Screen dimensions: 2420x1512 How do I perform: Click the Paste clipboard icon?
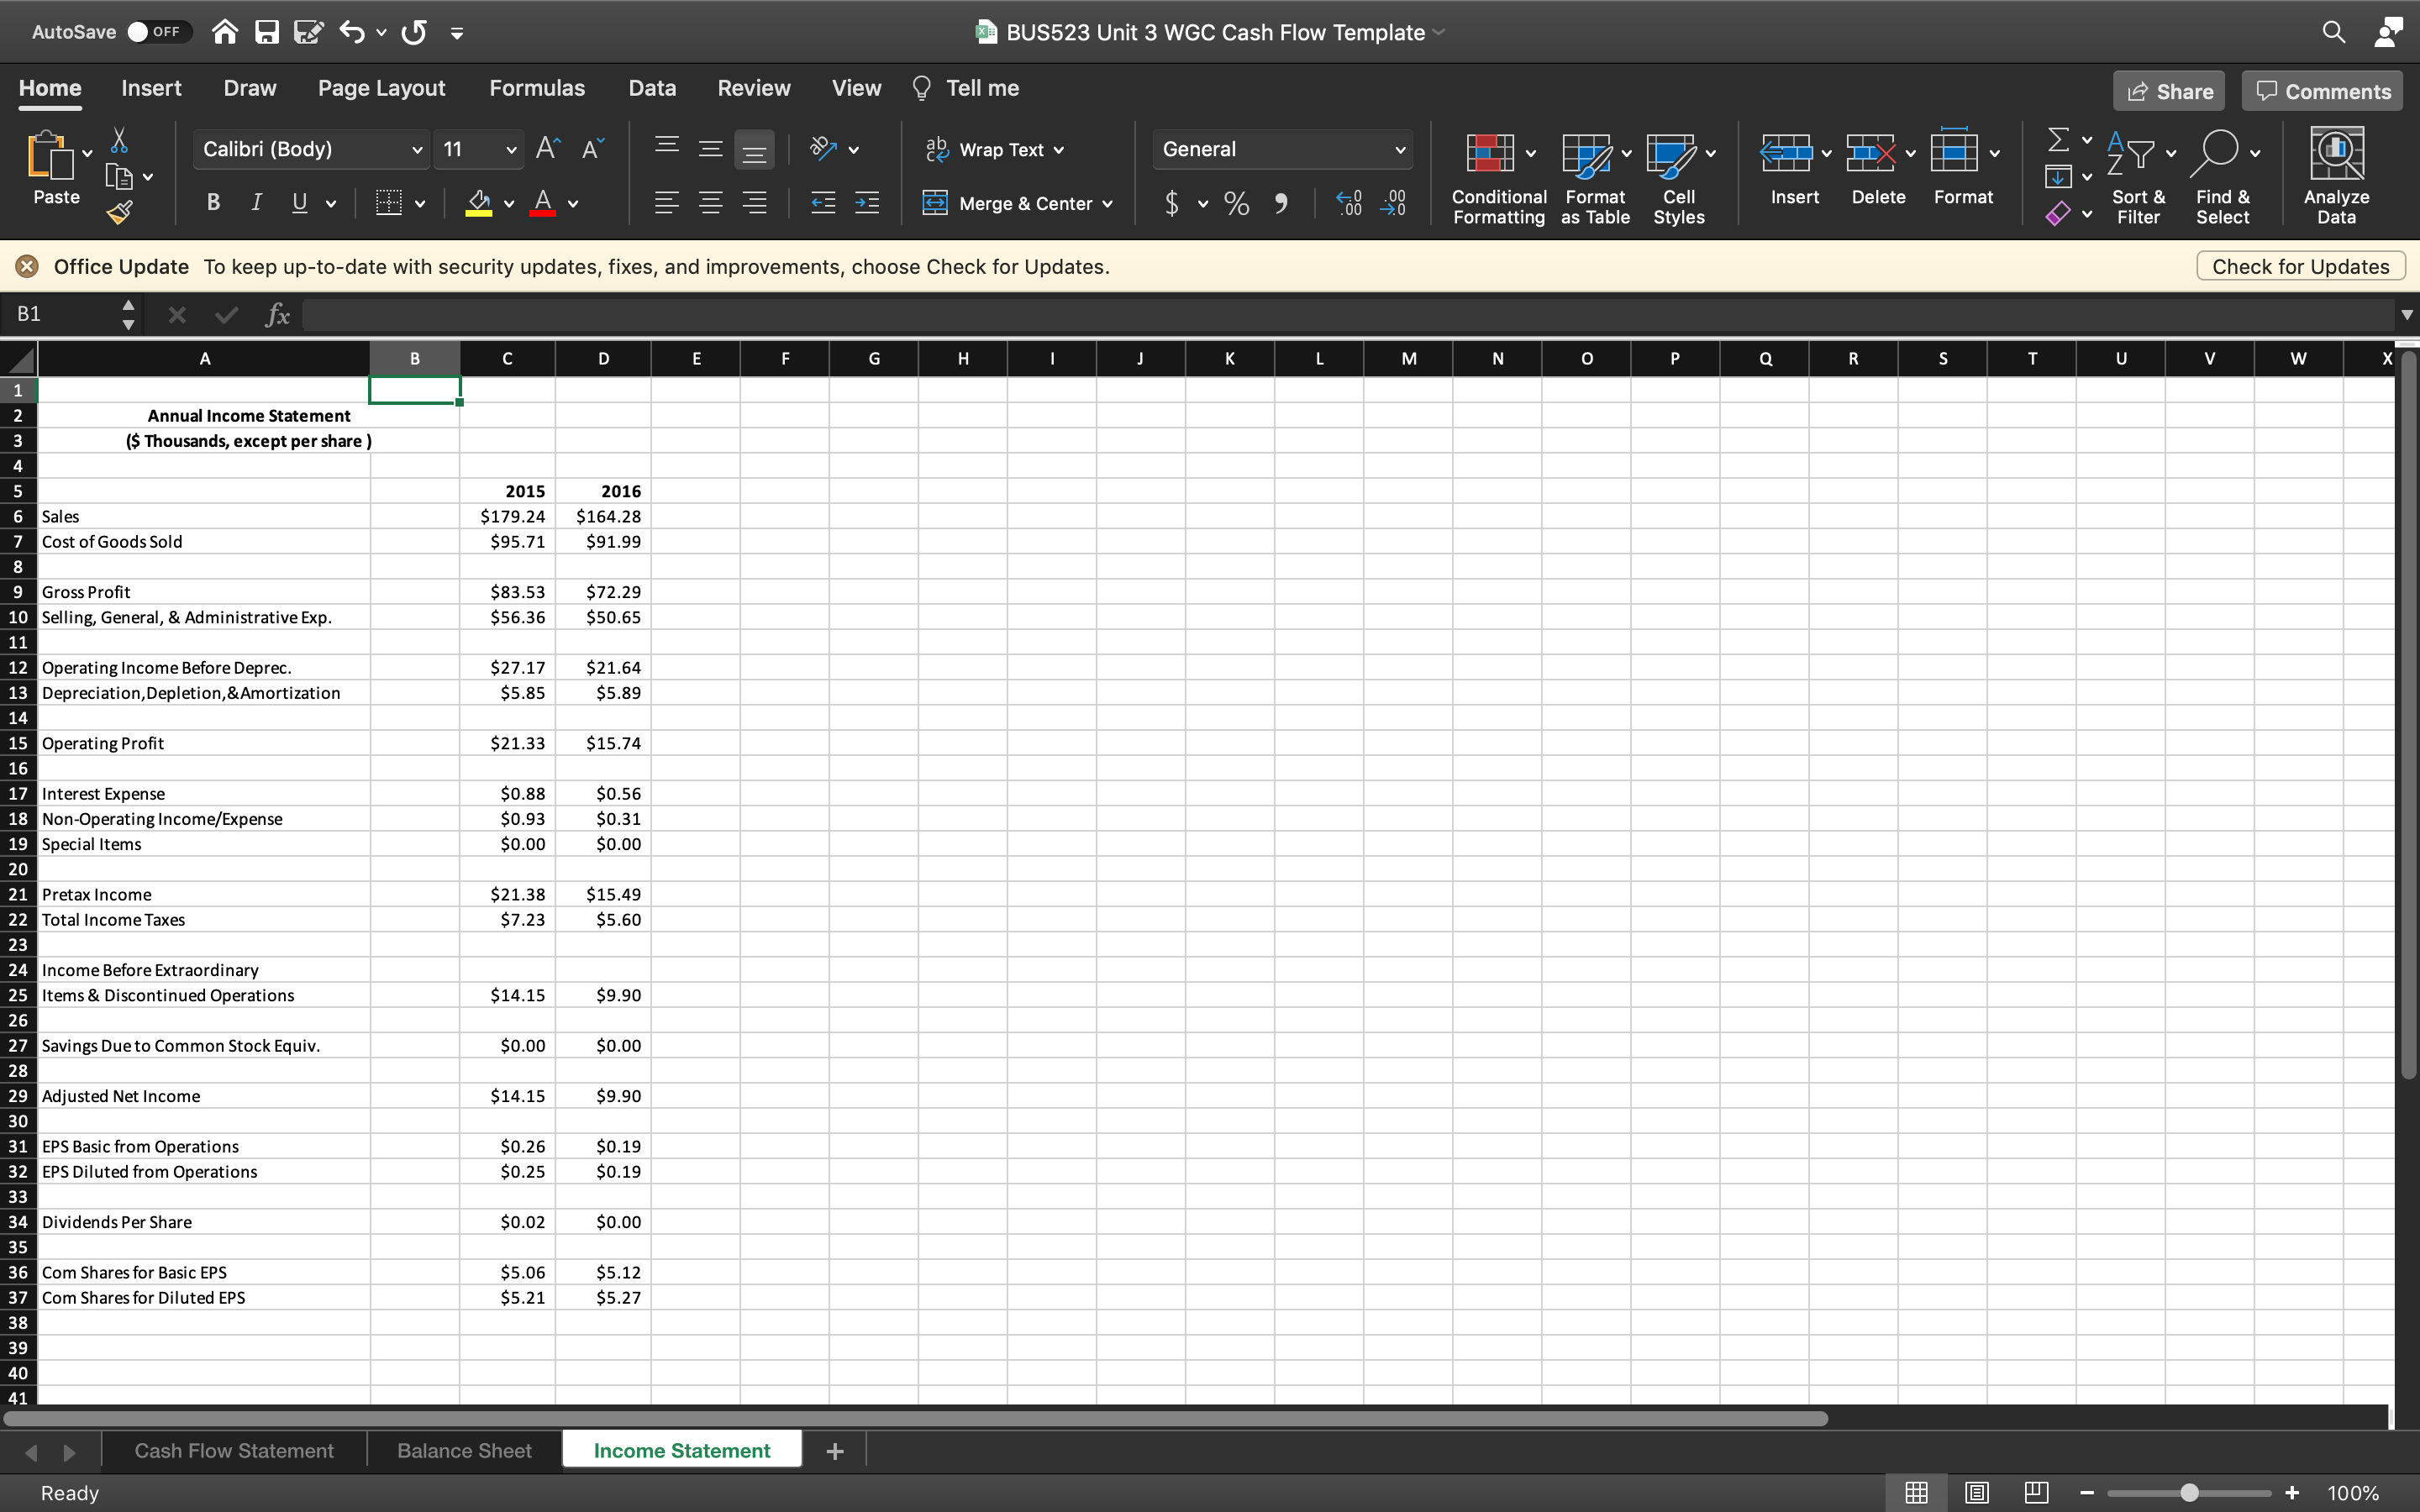50,155
